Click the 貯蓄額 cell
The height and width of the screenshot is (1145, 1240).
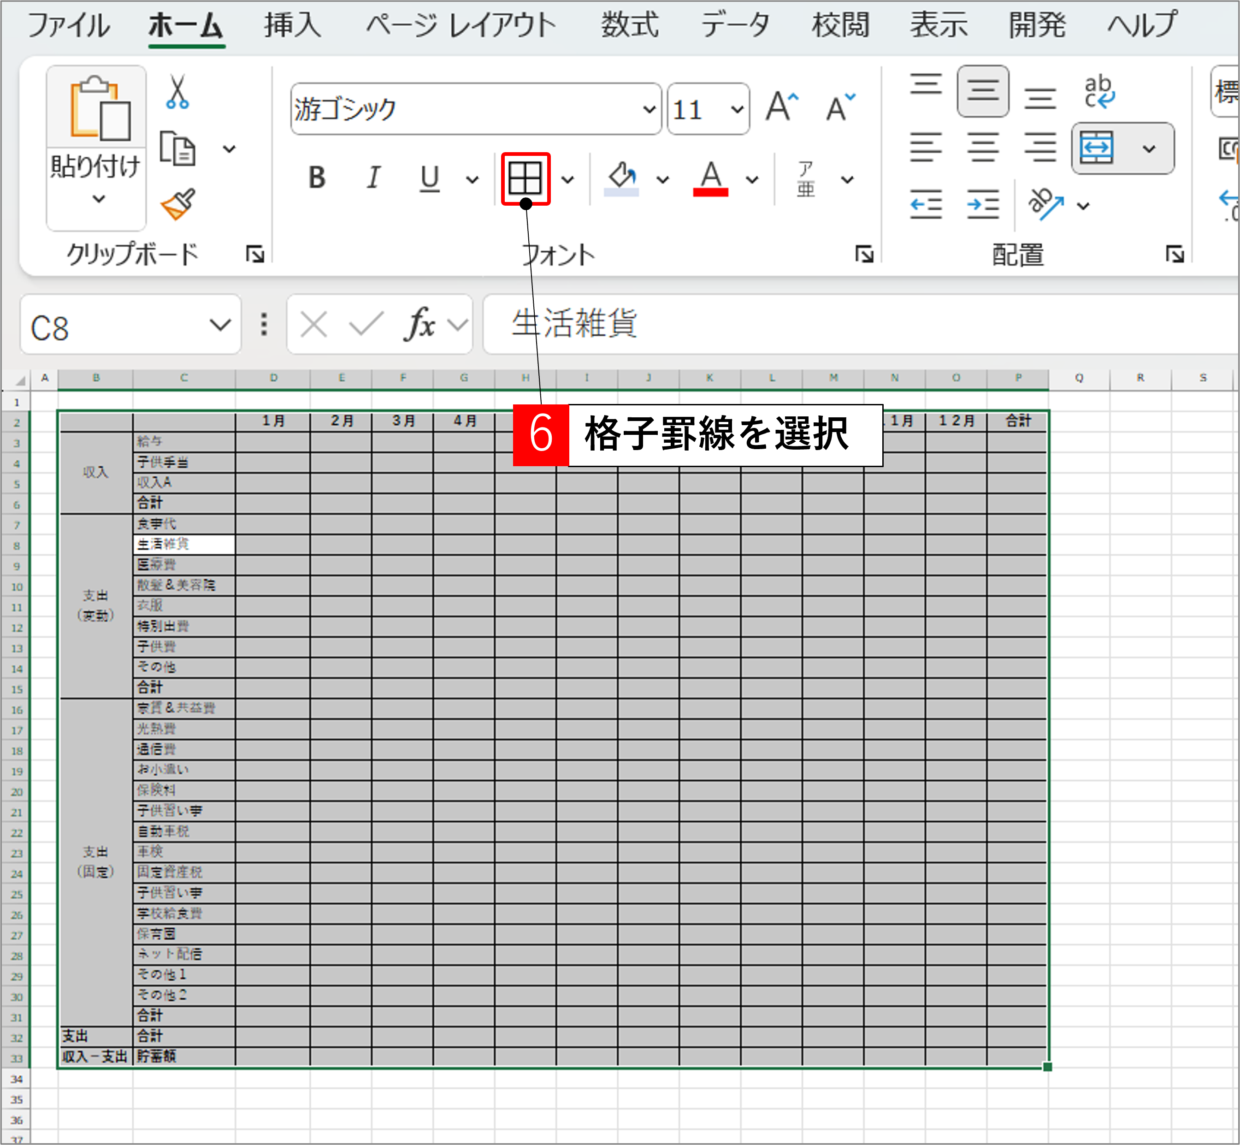(x=184, y=1056)
